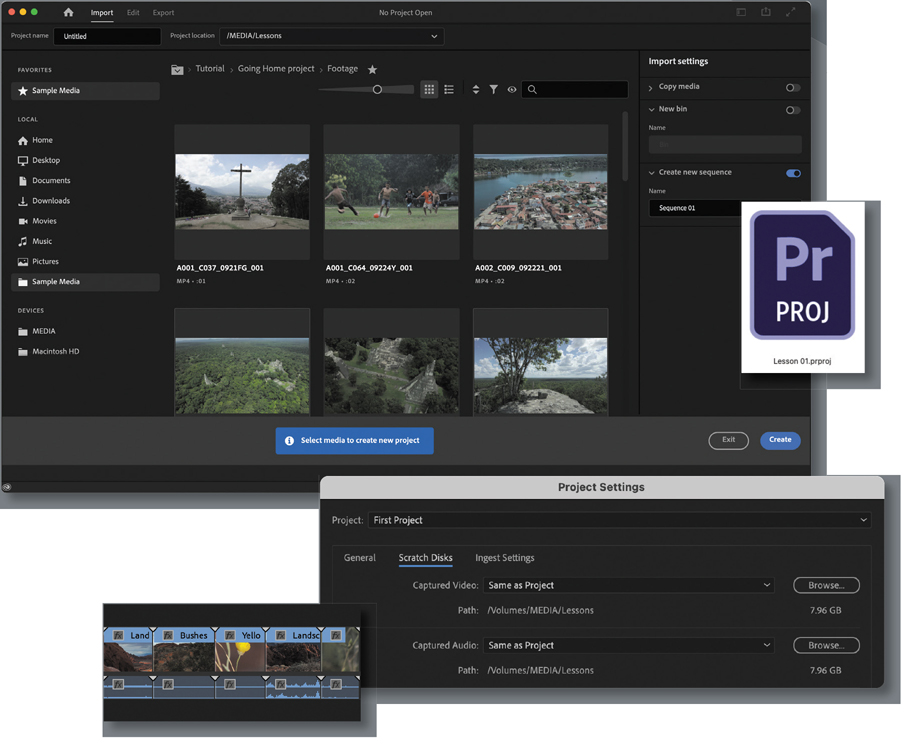Switch the media browser to list view
The image size is (914, 751).
coord(448,89)
